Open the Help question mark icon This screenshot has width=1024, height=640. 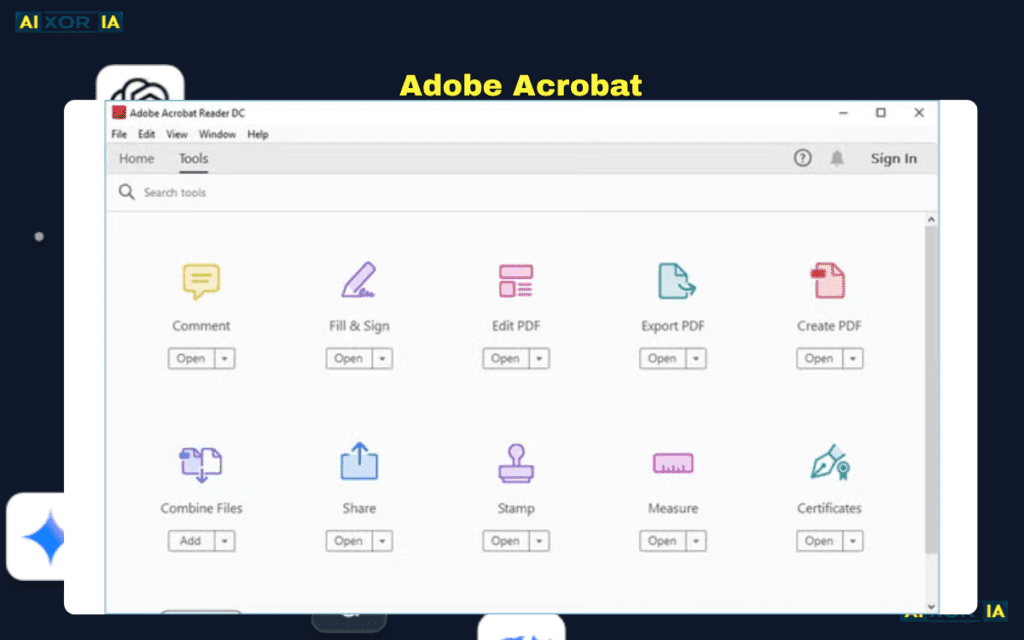[x=802, y=158]
